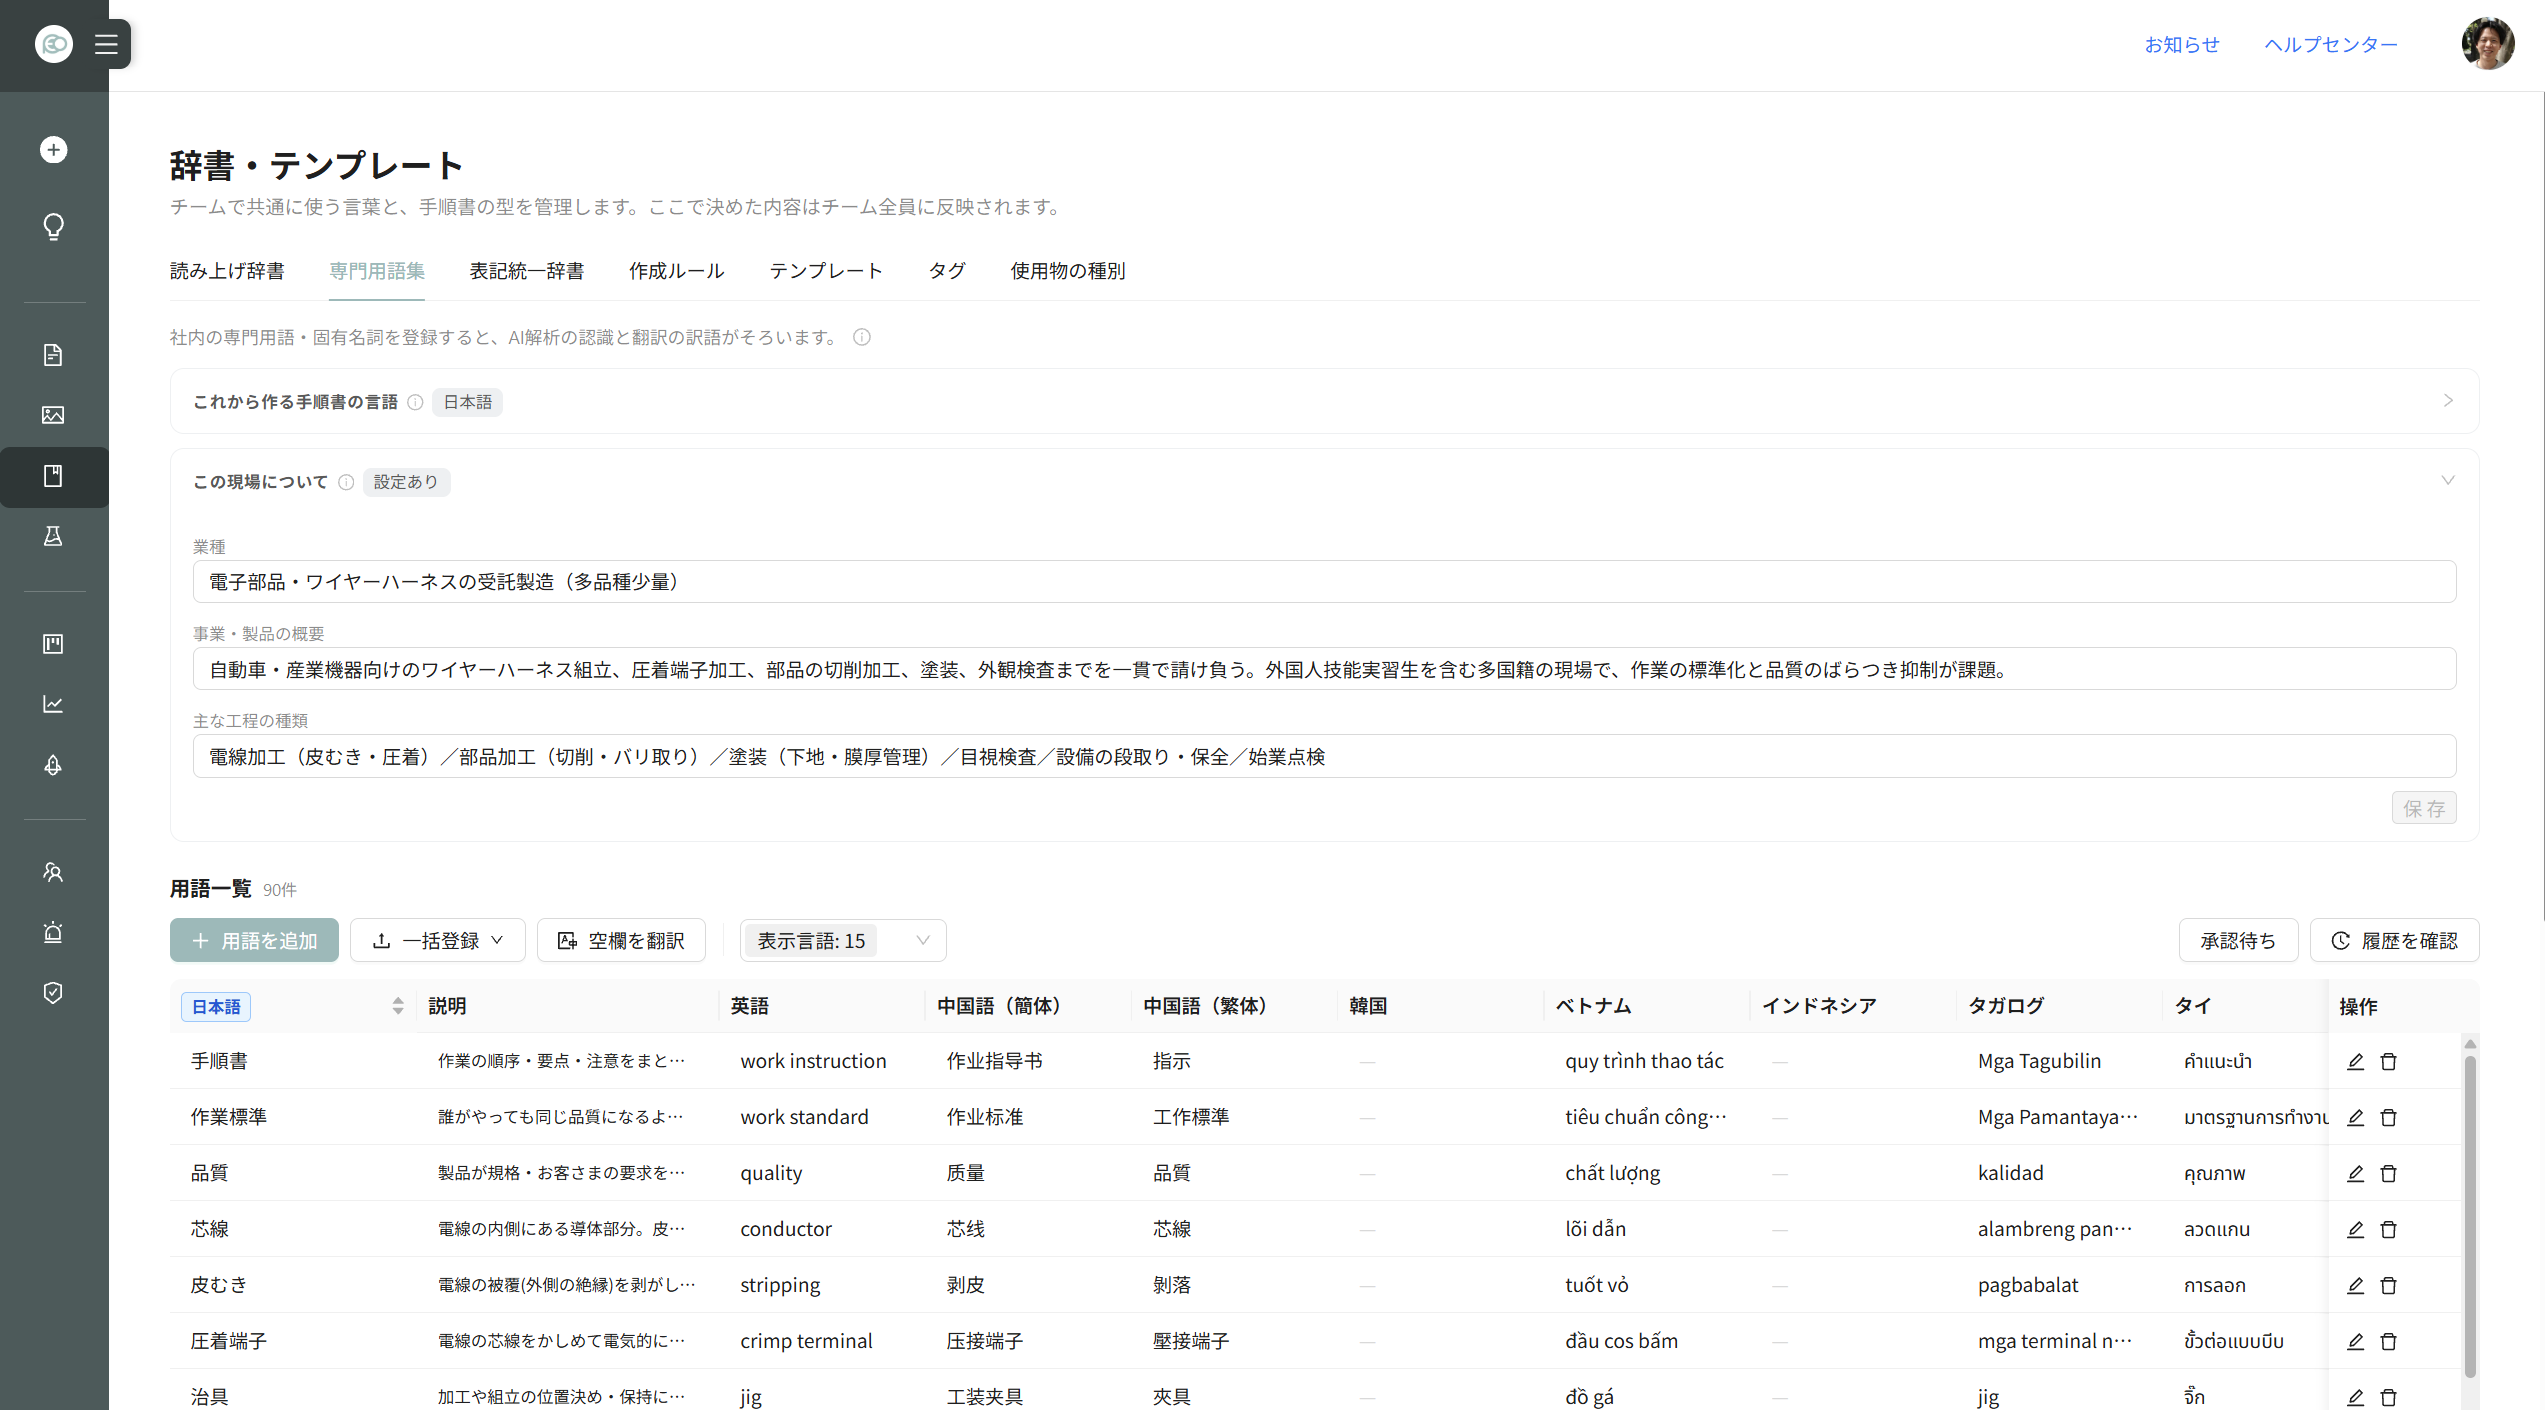Viewport: 2545px width, 1410px height.
Task: Click the flask lab icon in sidebar
Action: pos(54,536)
